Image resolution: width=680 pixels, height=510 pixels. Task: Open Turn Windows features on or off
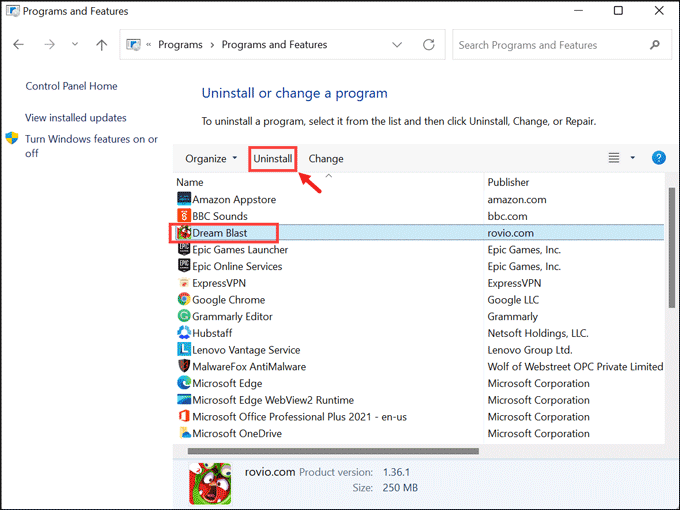point(91,146)
